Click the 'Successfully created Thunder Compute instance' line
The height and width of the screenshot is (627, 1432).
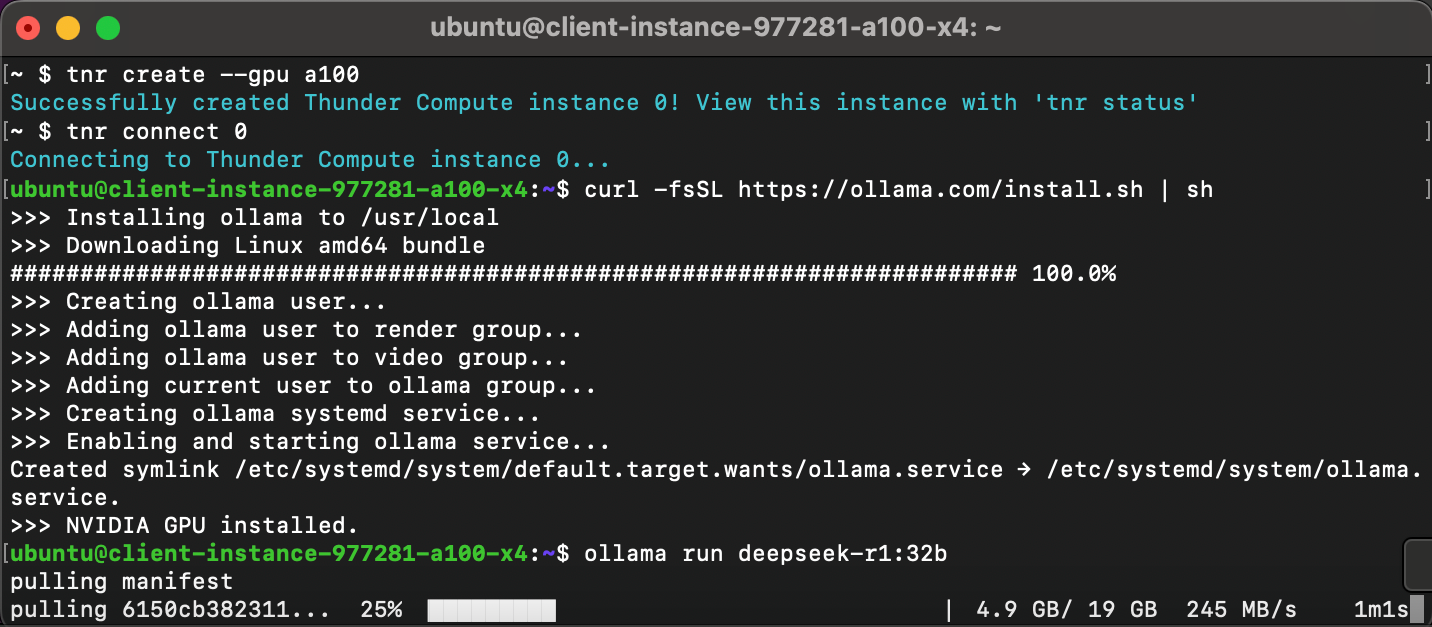click(x=604, y=103)
